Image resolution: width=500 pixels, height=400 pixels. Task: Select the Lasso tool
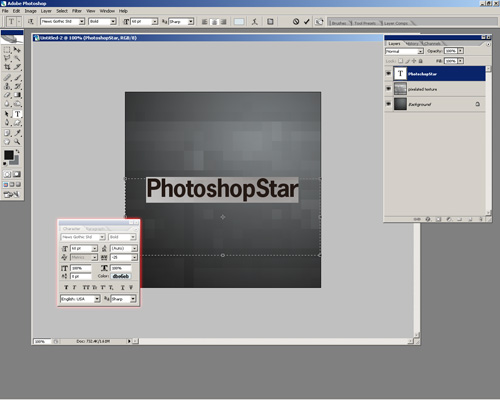[x=7, y=59]
